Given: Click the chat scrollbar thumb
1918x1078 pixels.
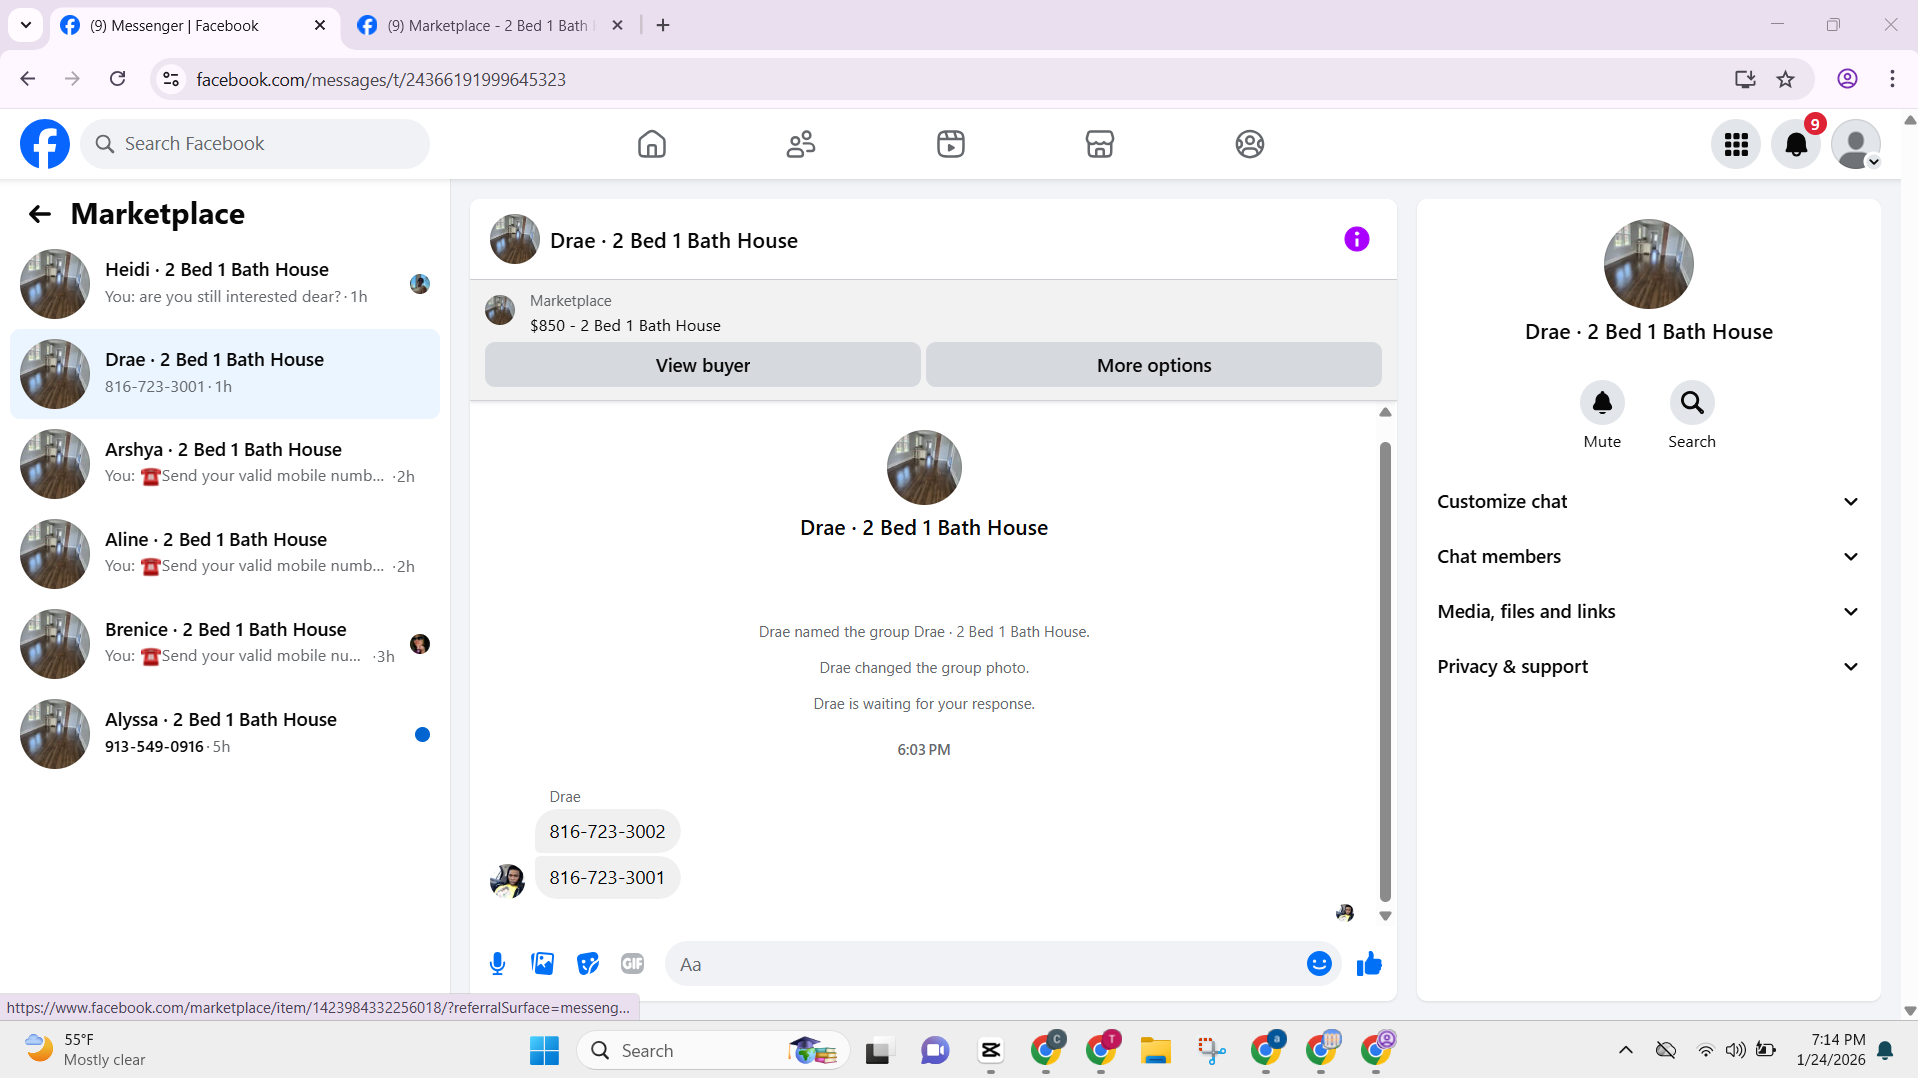Looking at the screenshot, I should [x=1385, y=671].
